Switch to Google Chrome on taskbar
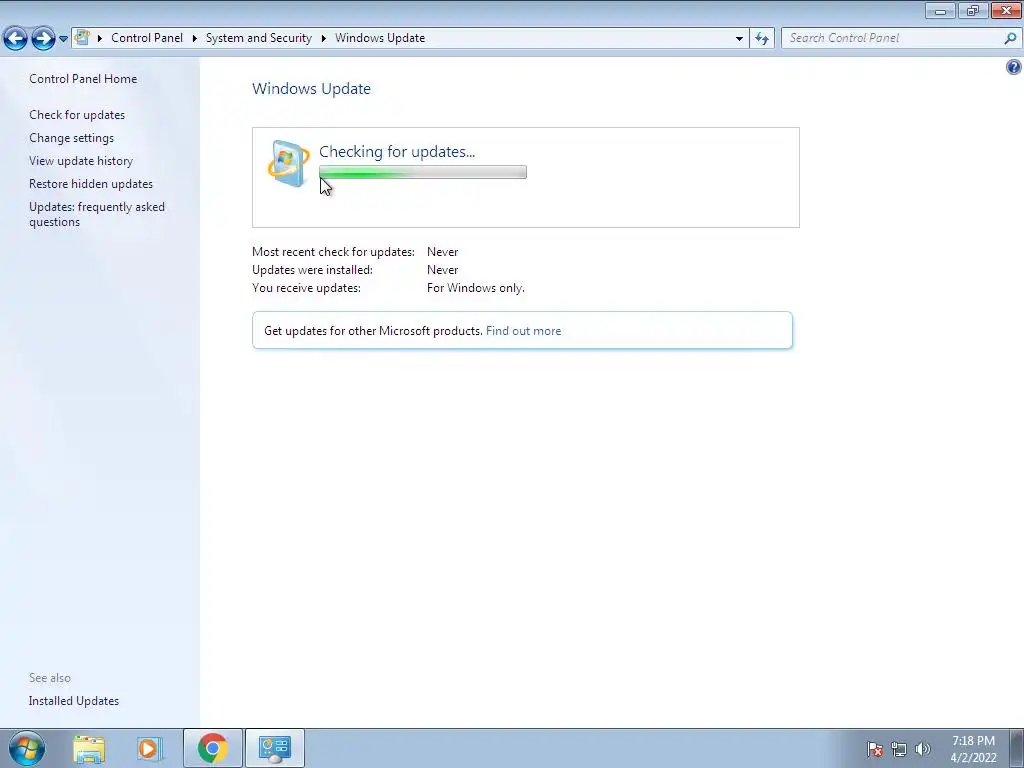 tap(213, 748)
